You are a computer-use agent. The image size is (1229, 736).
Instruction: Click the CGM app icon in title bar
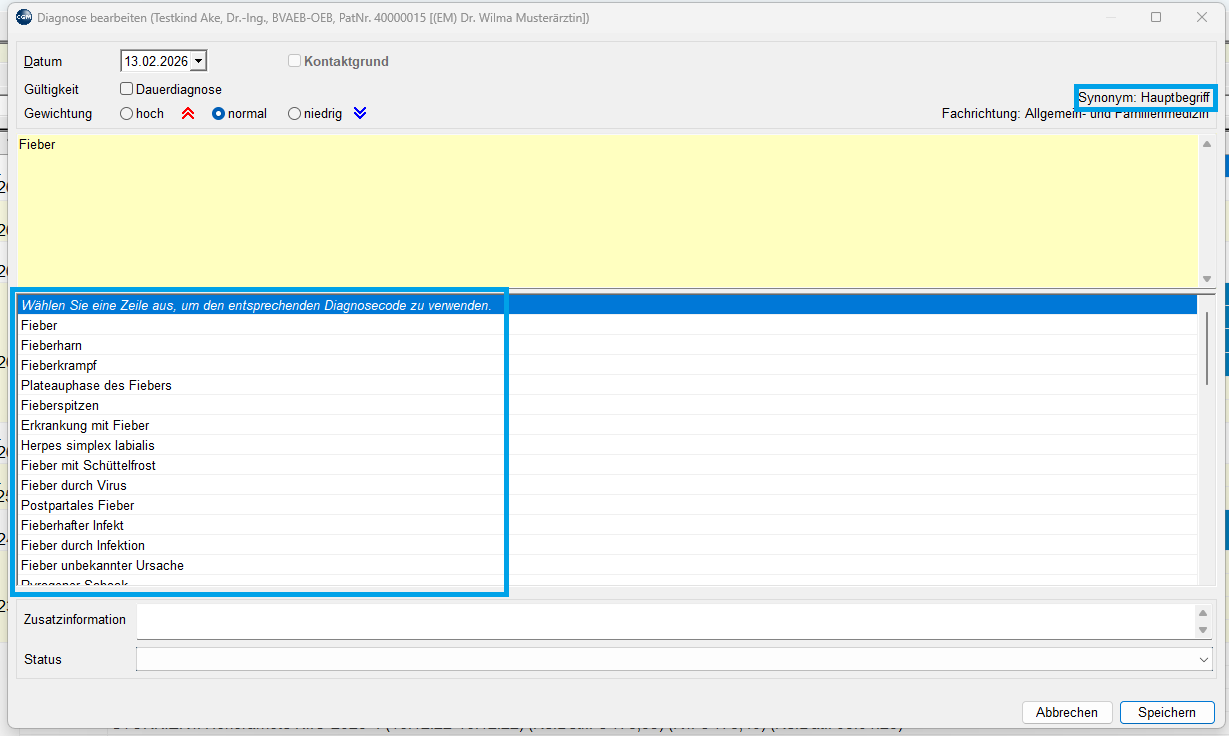coord(24,17)
